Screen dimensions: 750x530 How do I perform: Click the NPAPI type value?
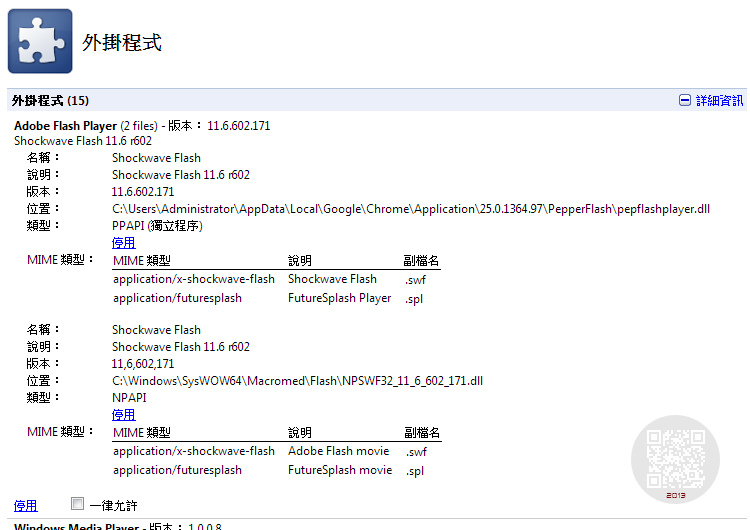(129, 398)
